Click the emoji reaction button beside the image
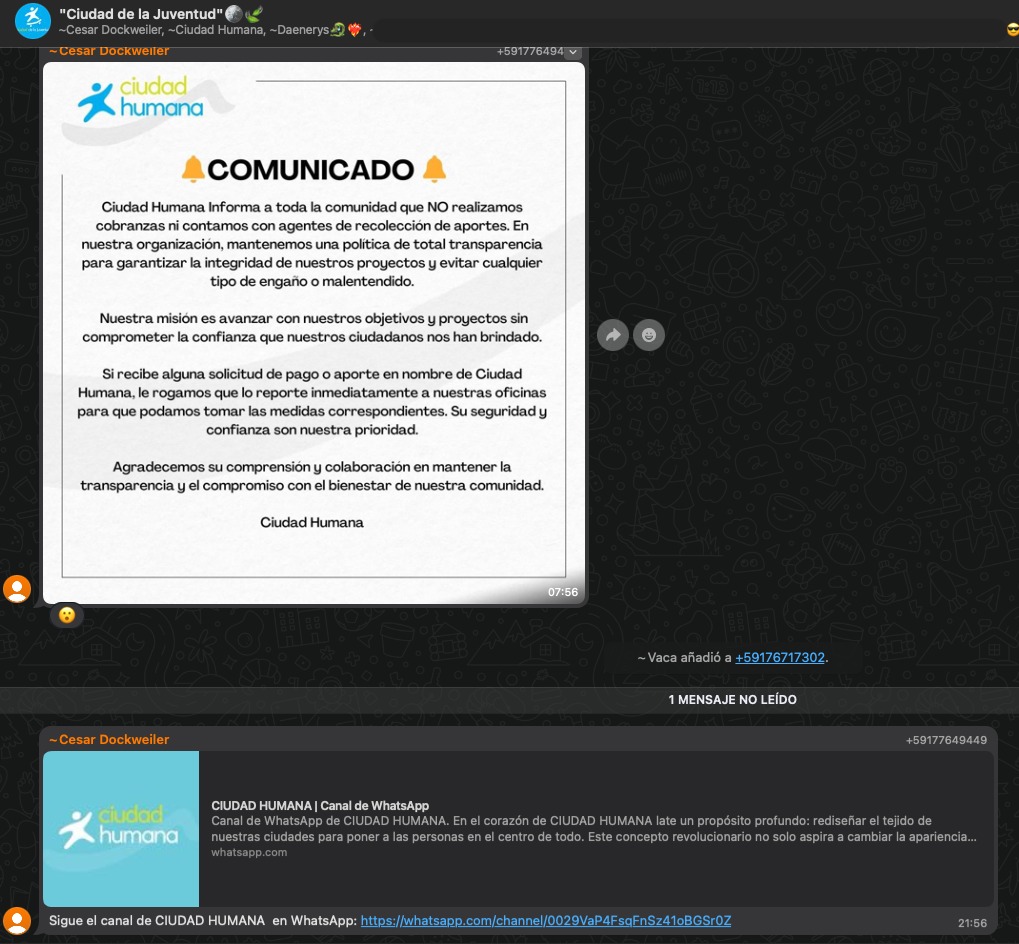The height and width of the screenshot is (944, 1019). pos(649,335)
